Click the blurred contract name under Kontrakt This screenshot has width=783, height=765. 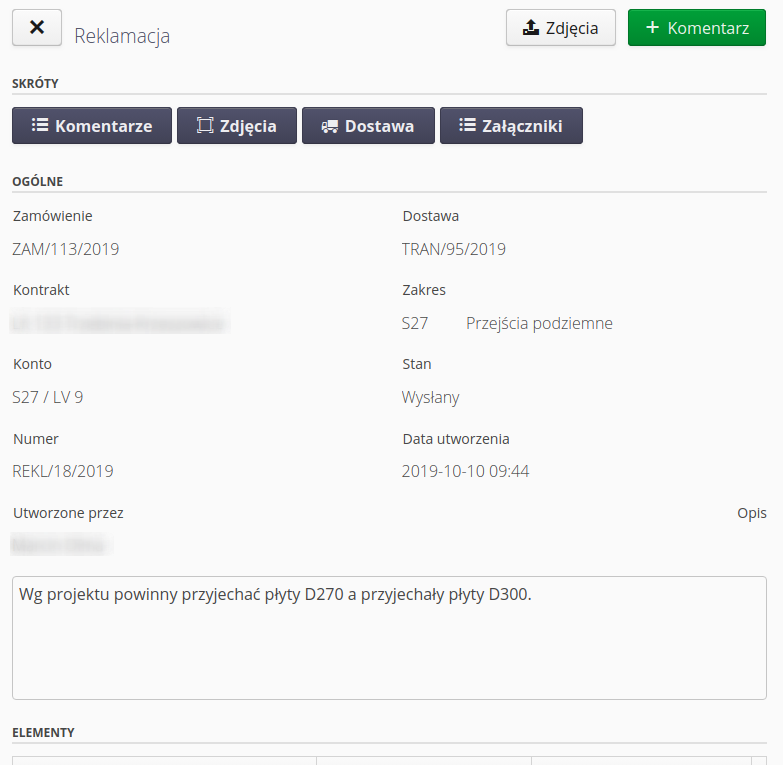[x=119, y=323]
